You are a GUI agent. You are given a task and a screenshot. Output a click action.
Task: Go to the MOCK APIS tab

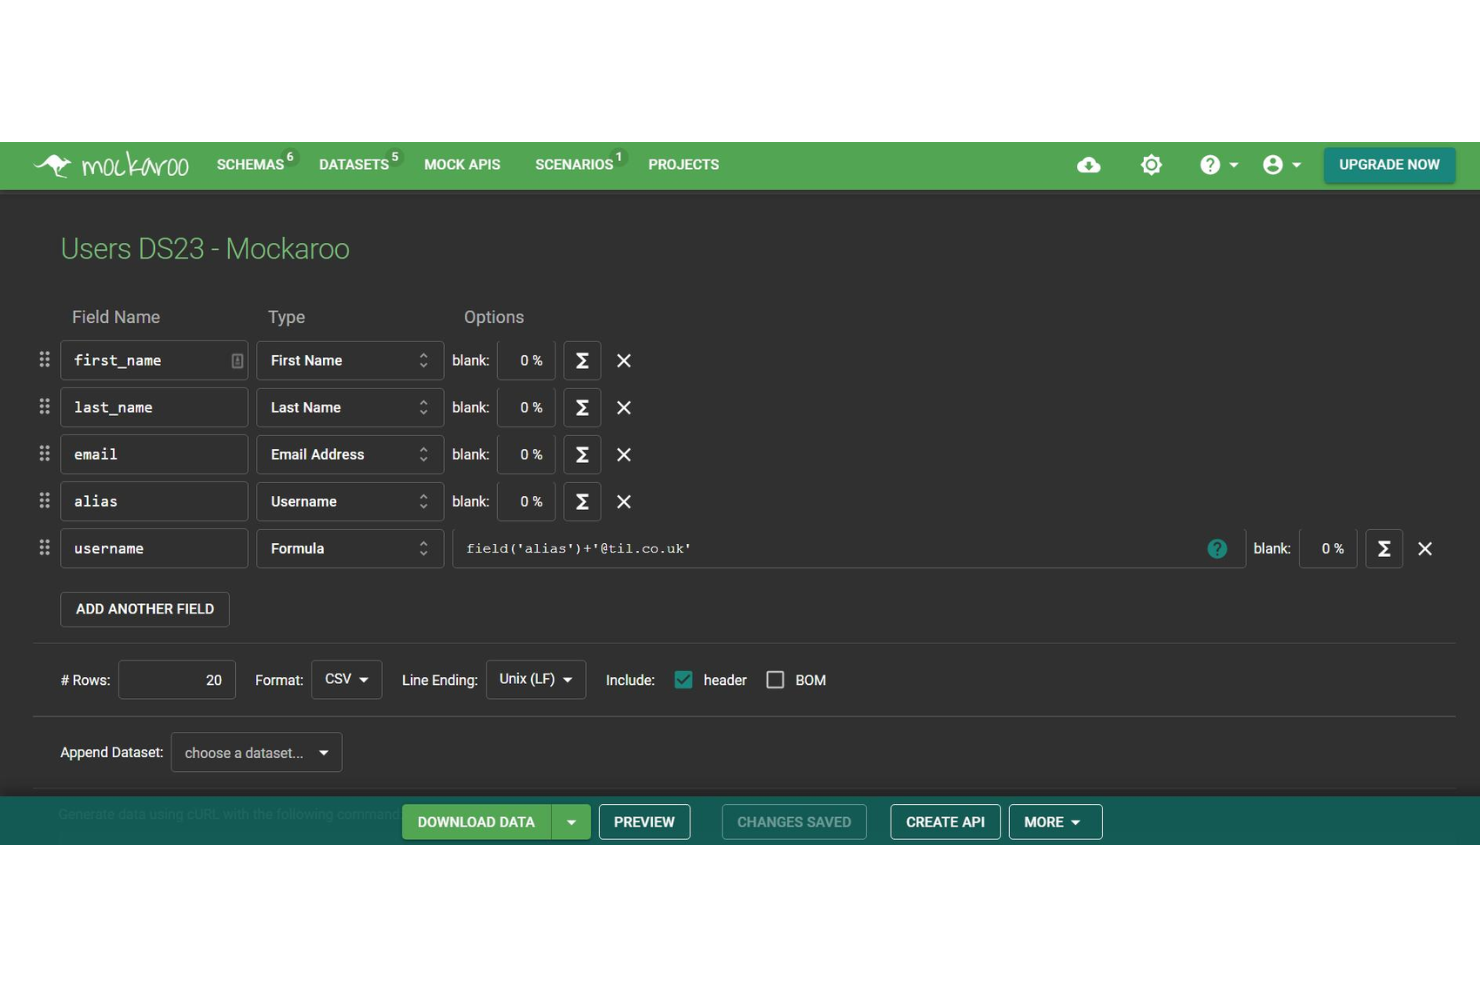(462, 165)
